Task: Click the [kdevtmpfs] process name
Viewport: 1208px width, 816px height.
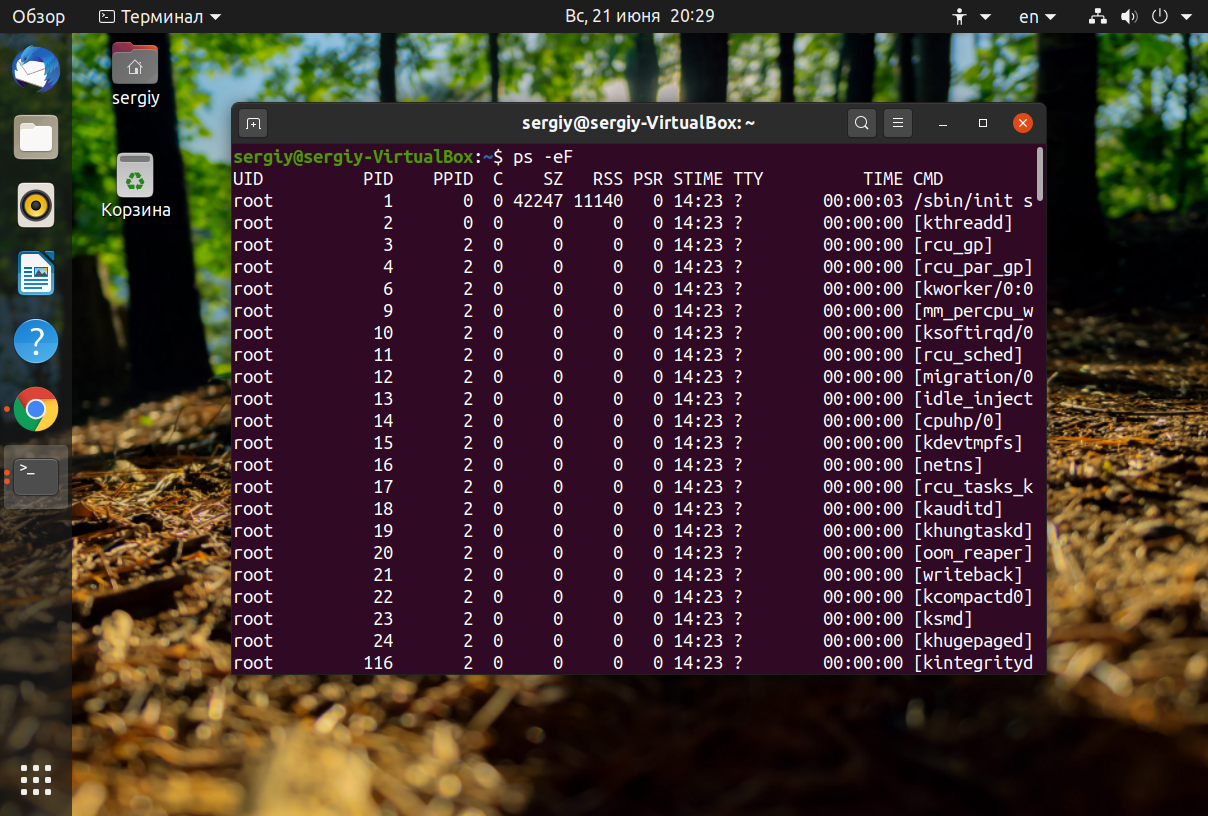Action: click(x=968, y=443)
